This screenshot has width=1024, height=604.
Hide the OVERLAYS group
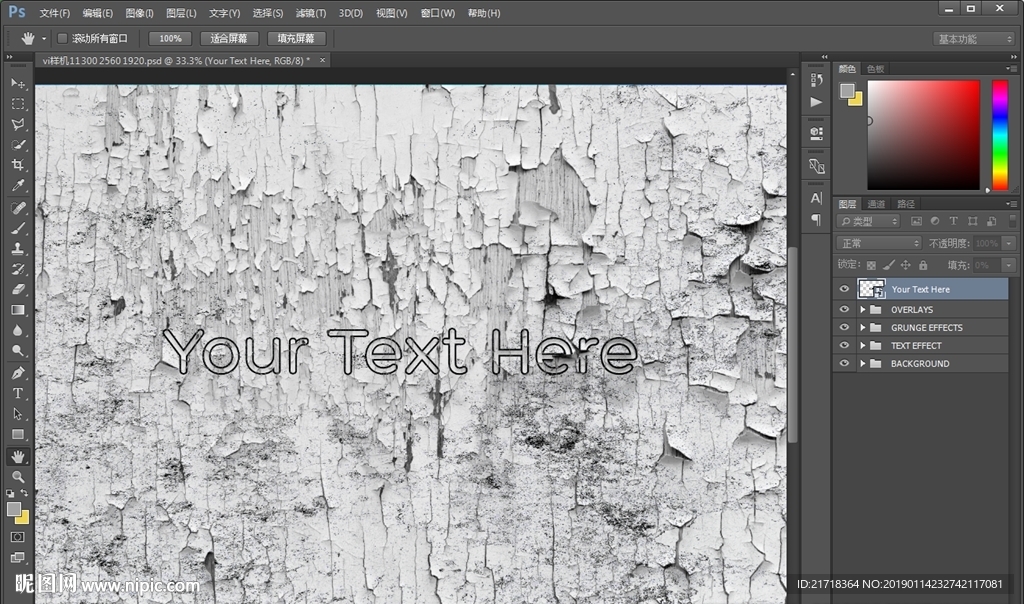[x=844, y=310]
